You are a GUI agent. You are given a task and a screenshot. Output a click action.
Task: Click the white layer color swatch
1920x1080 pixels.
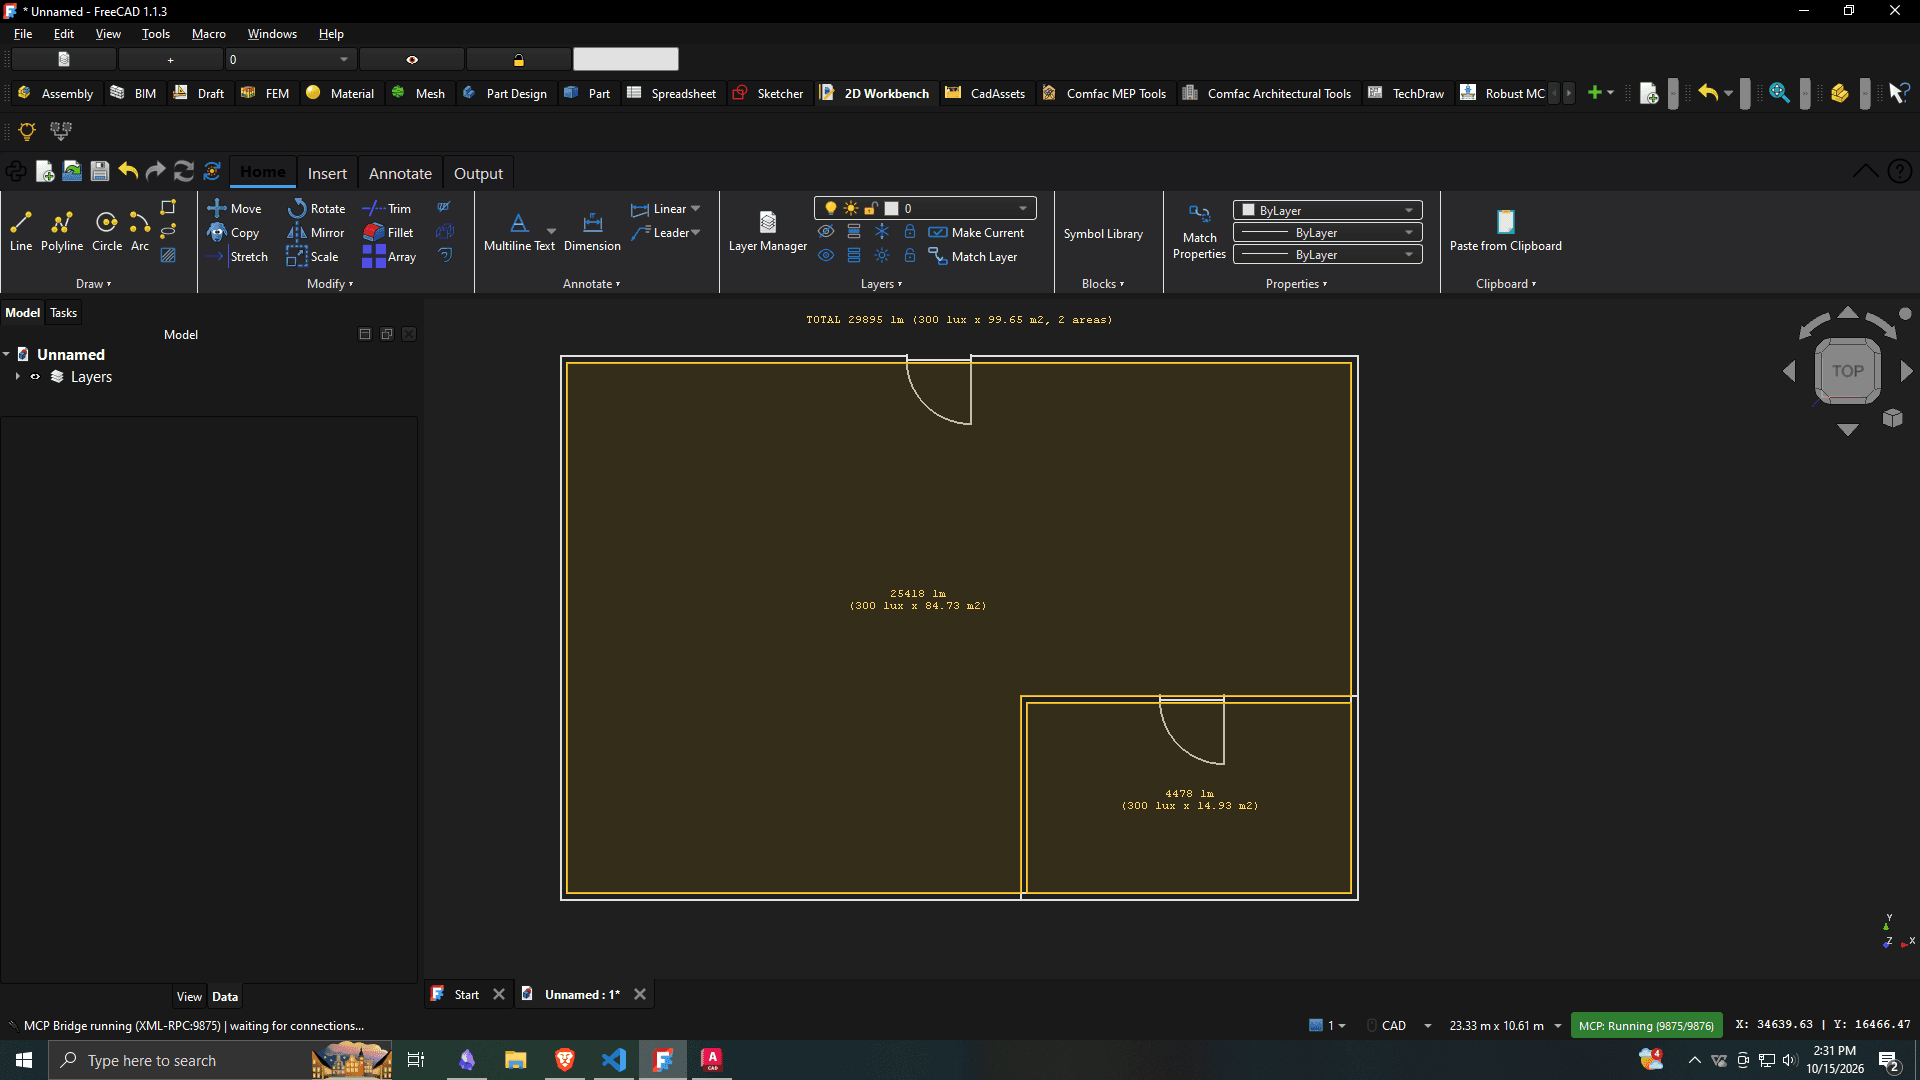(x=892, y=208)
